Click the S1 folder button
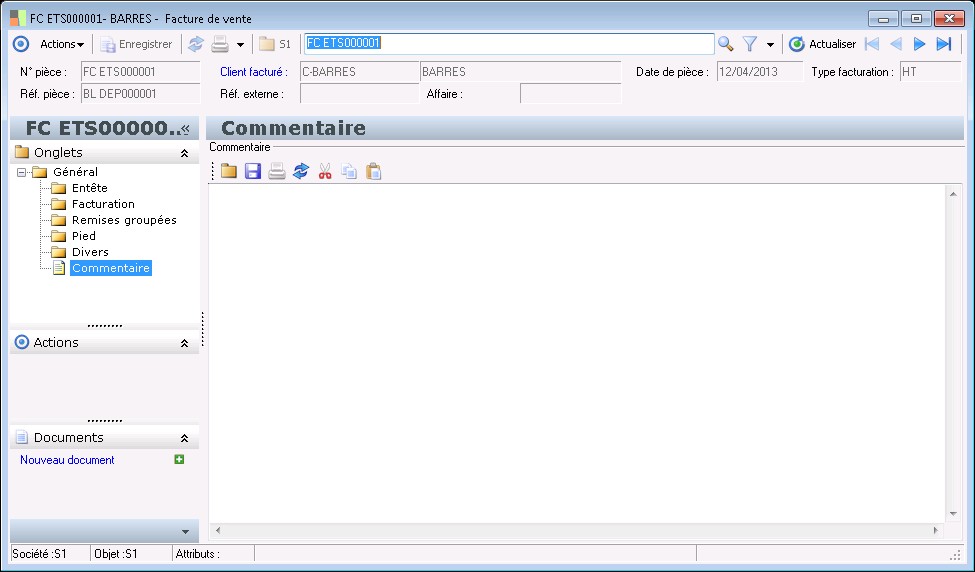Screen dimensions: 975x572 click(275, 44)
